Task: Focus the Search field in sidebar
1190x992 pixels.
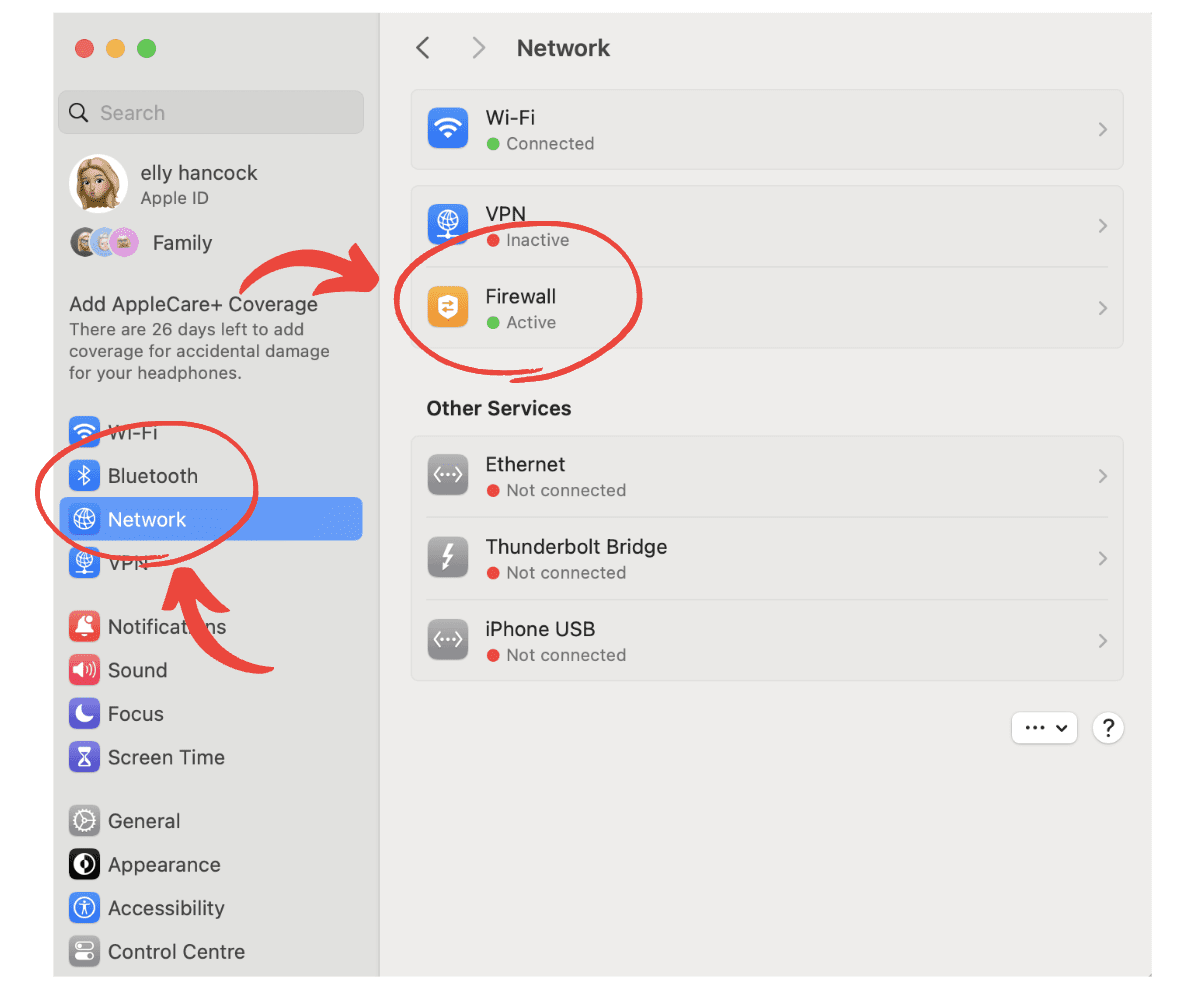Action: pos(211,112)
